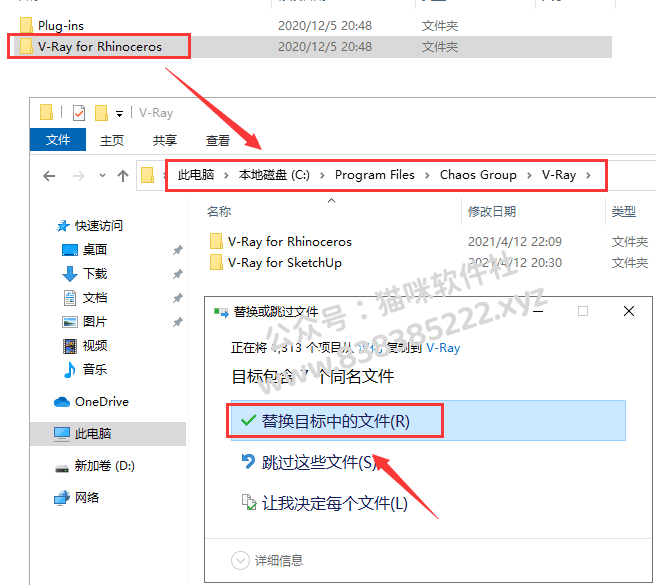Expand chevron after Chaos Group breadcrumb
Screen dimensions: 656x585
(x=529, y=175)
